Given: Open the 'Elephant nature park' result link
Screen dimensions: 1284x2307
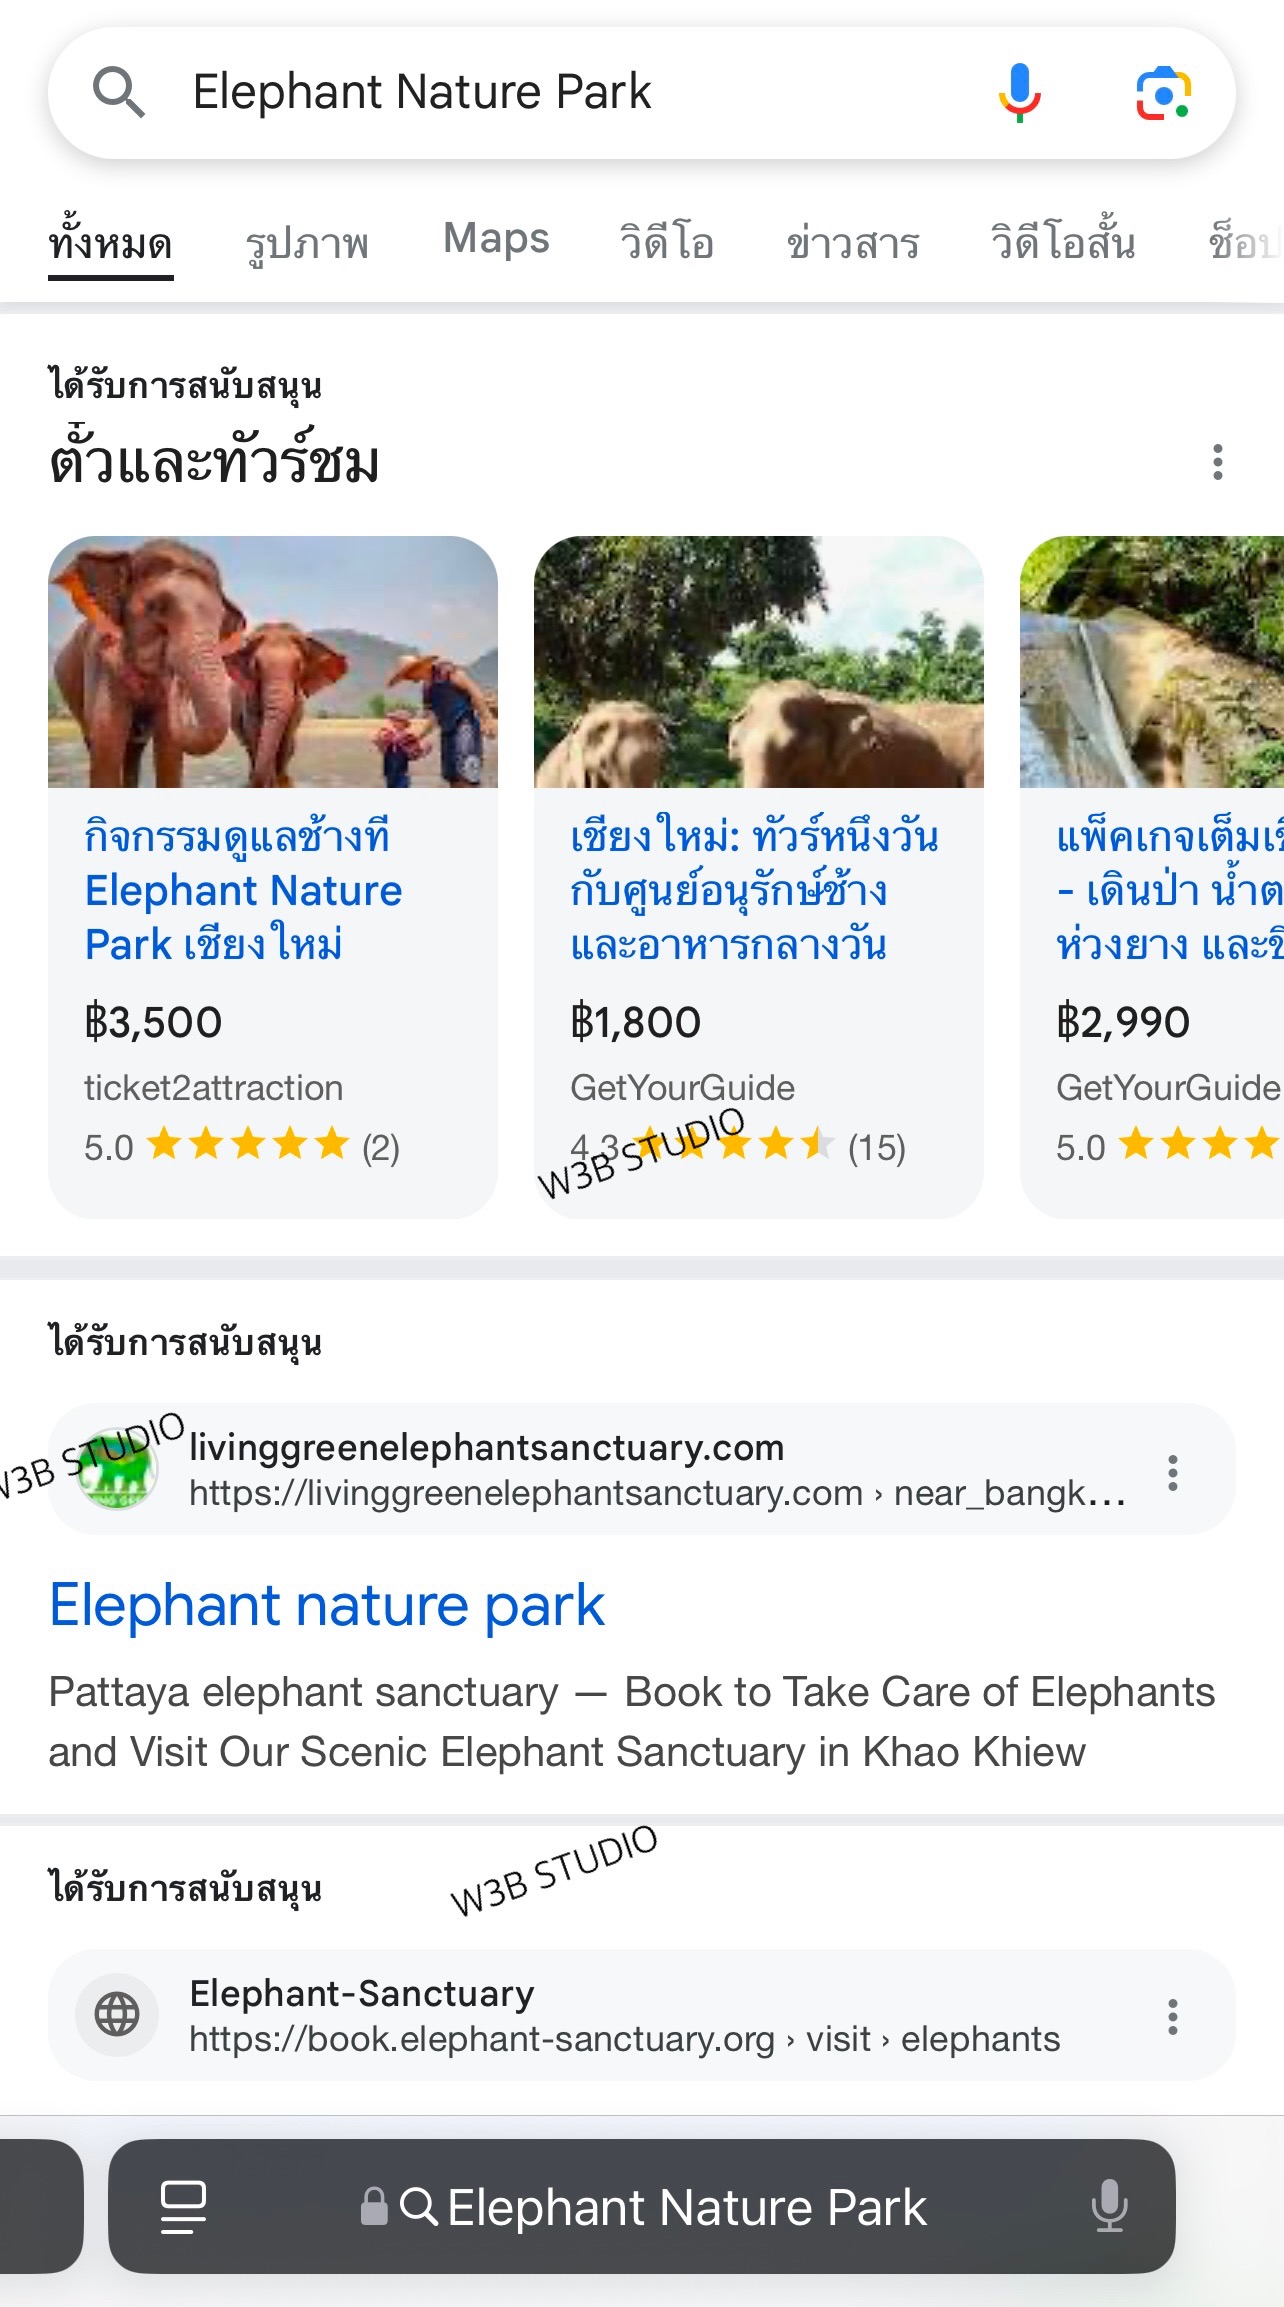Looking at the screenshot, I should click(327, 1606).
